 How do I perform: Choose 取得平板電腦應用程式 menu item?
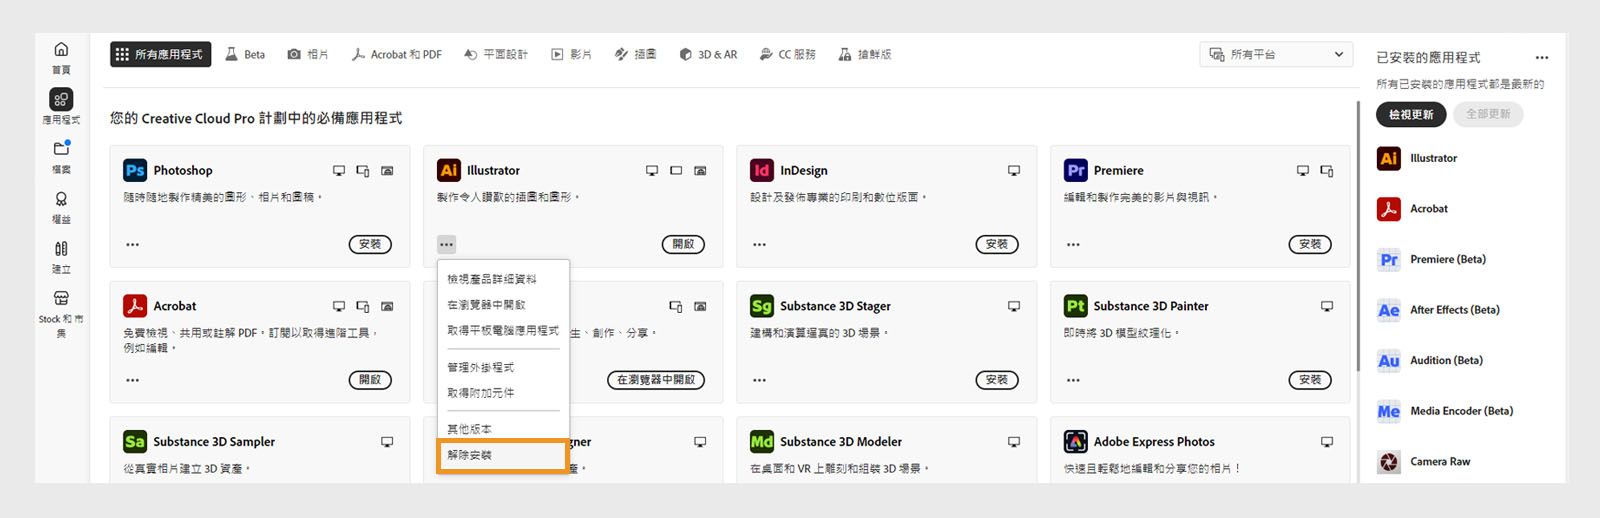503,330
